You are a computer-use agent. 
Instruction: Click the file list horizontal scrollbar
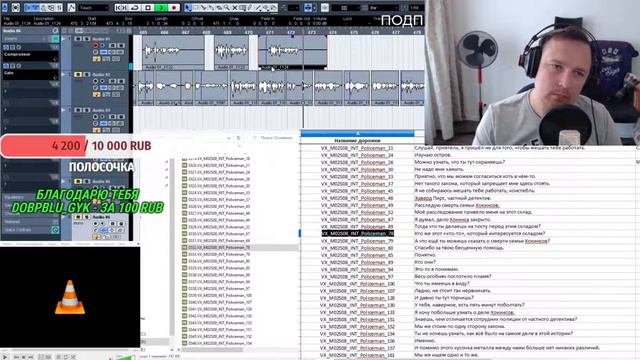coord(212,350)
